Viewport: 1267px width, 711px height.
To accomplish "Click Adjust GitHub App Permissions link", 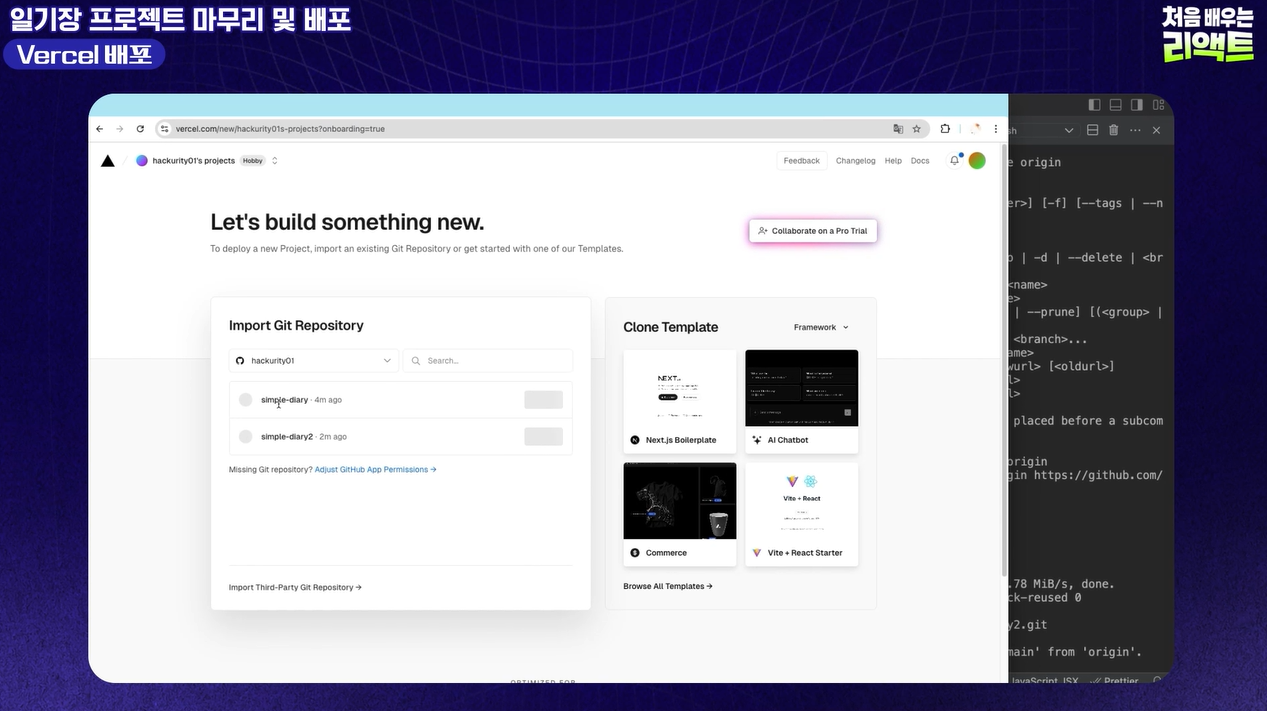I will (375, 469).
